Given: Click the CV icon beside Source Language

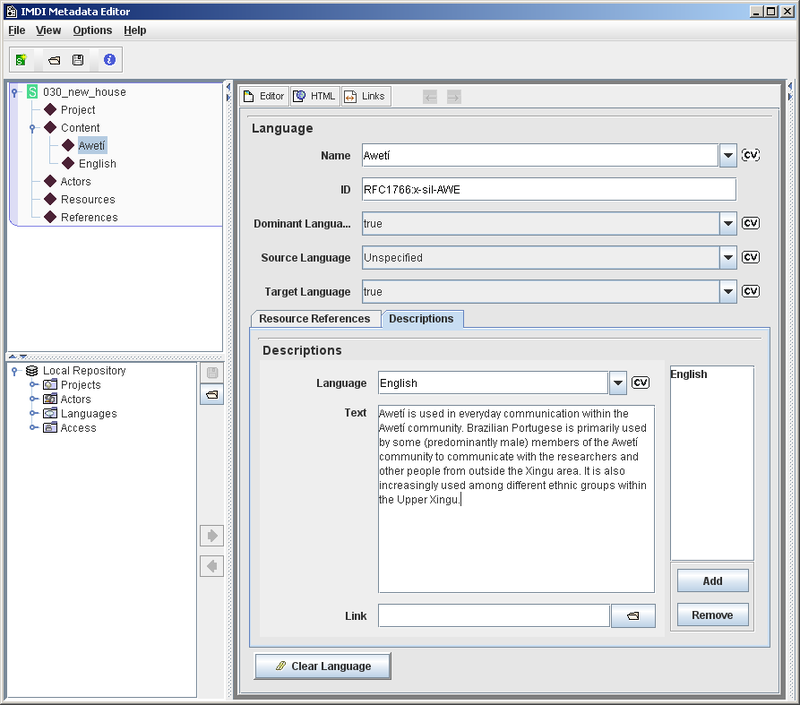Looking at the screenshot, I should tap(751, 257).
